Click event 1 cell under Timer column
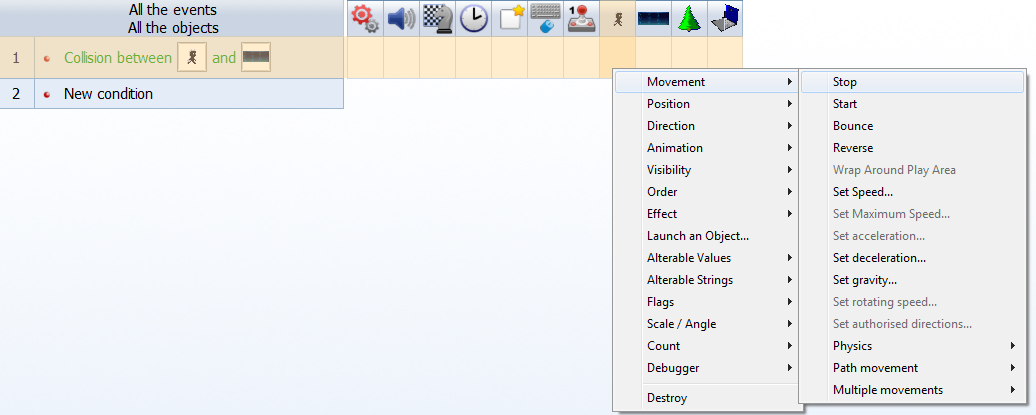 click(x=473, y=57)
